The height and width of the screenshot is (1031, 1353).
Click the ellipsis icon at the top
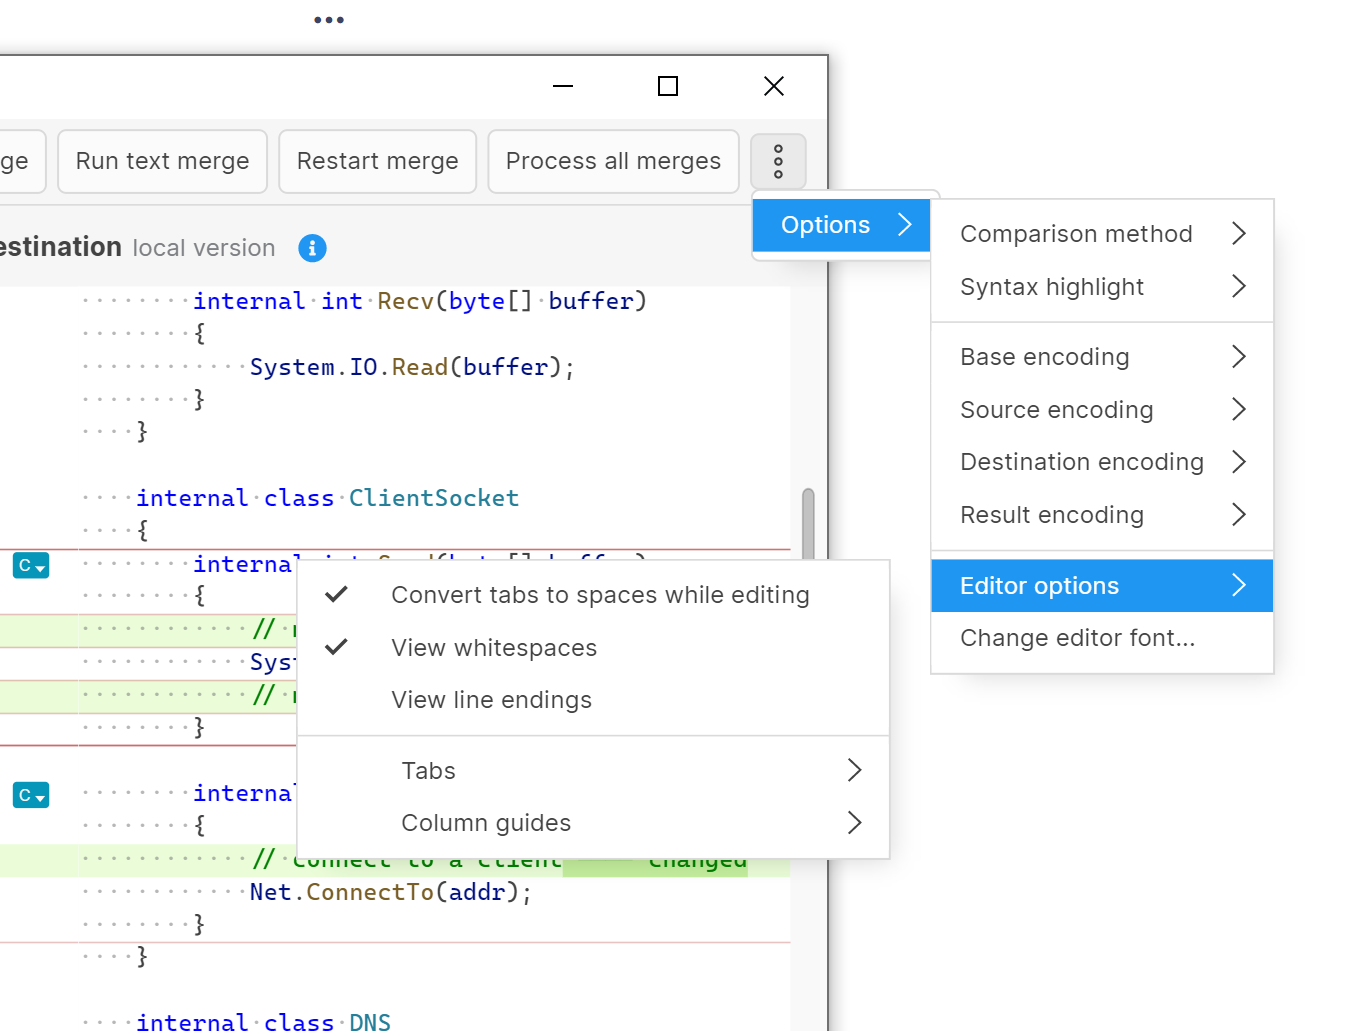coord(329,18)
